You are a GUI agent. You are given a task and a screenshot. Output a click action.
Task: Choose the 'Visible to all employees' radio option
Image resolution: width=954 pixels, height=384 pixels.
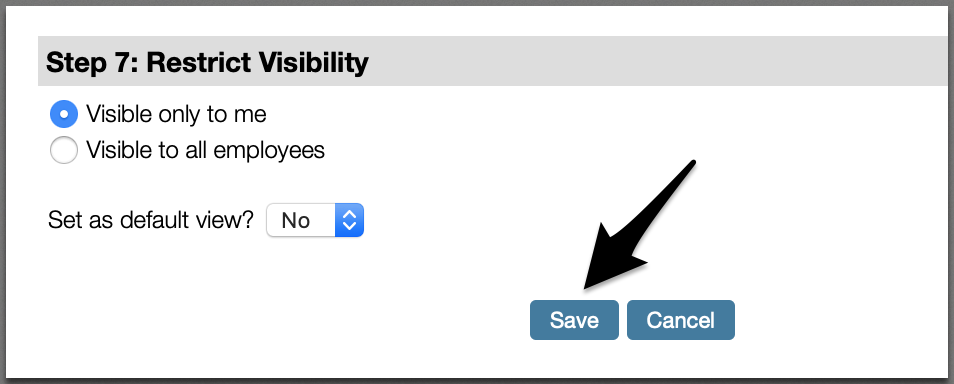tap(64, 150)
